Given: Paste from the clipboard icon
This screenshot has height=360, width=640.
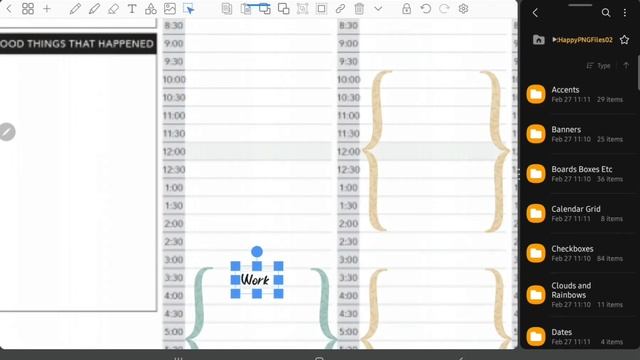Looking at the screenshot, I should click(x=246, y=9).
